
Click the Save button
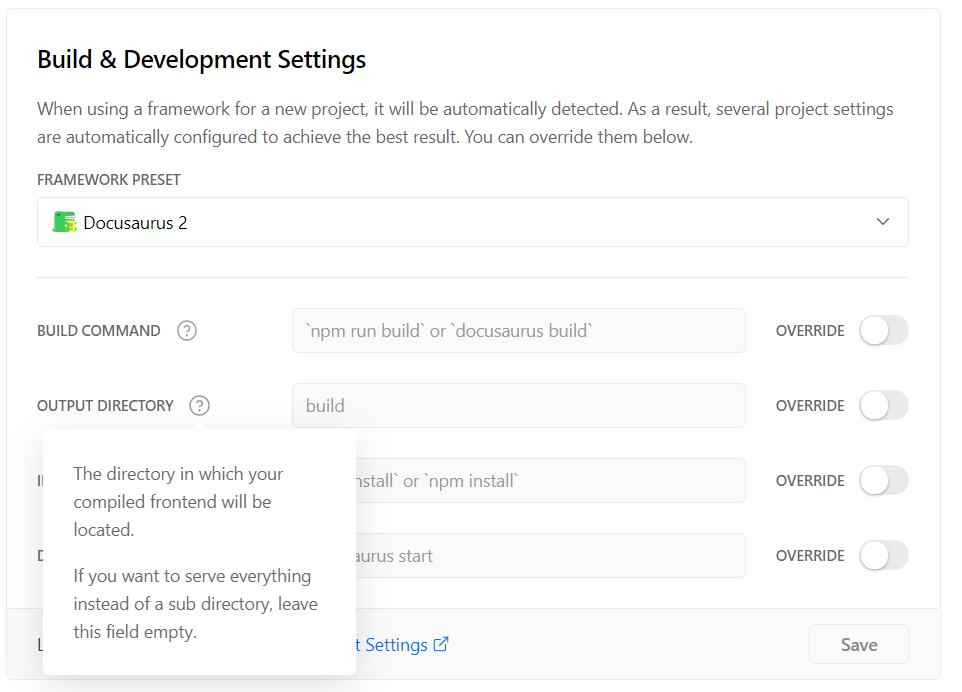point(858,644)
